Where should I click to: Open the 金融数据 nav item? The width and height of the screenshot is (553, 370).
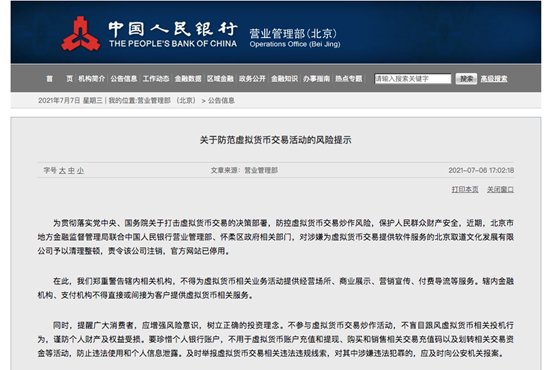188,79
